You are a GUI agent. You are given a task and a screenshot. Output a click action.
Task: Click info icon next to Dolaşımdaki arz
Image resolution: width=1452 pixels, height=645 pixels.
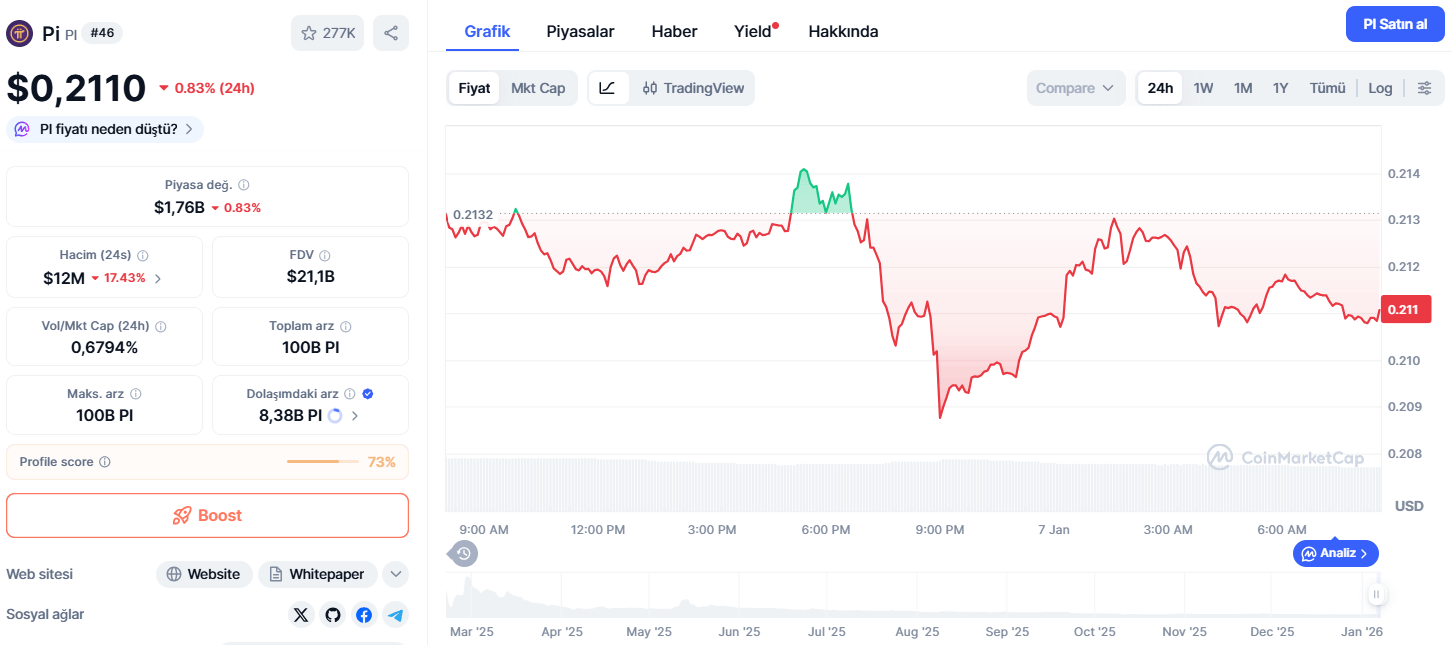pos(351,394)
